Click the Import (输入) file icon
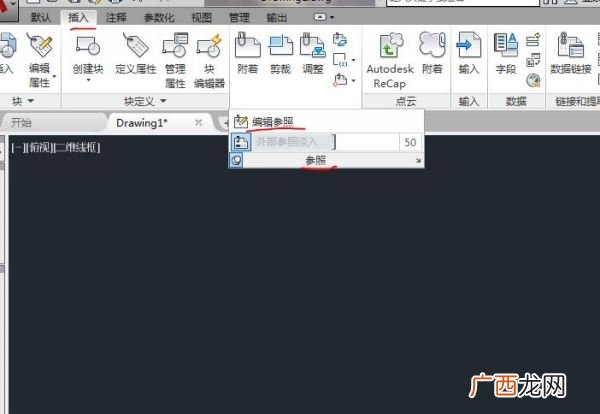The height and width of the screenshot is (414, 600). (x=469, y=45)
